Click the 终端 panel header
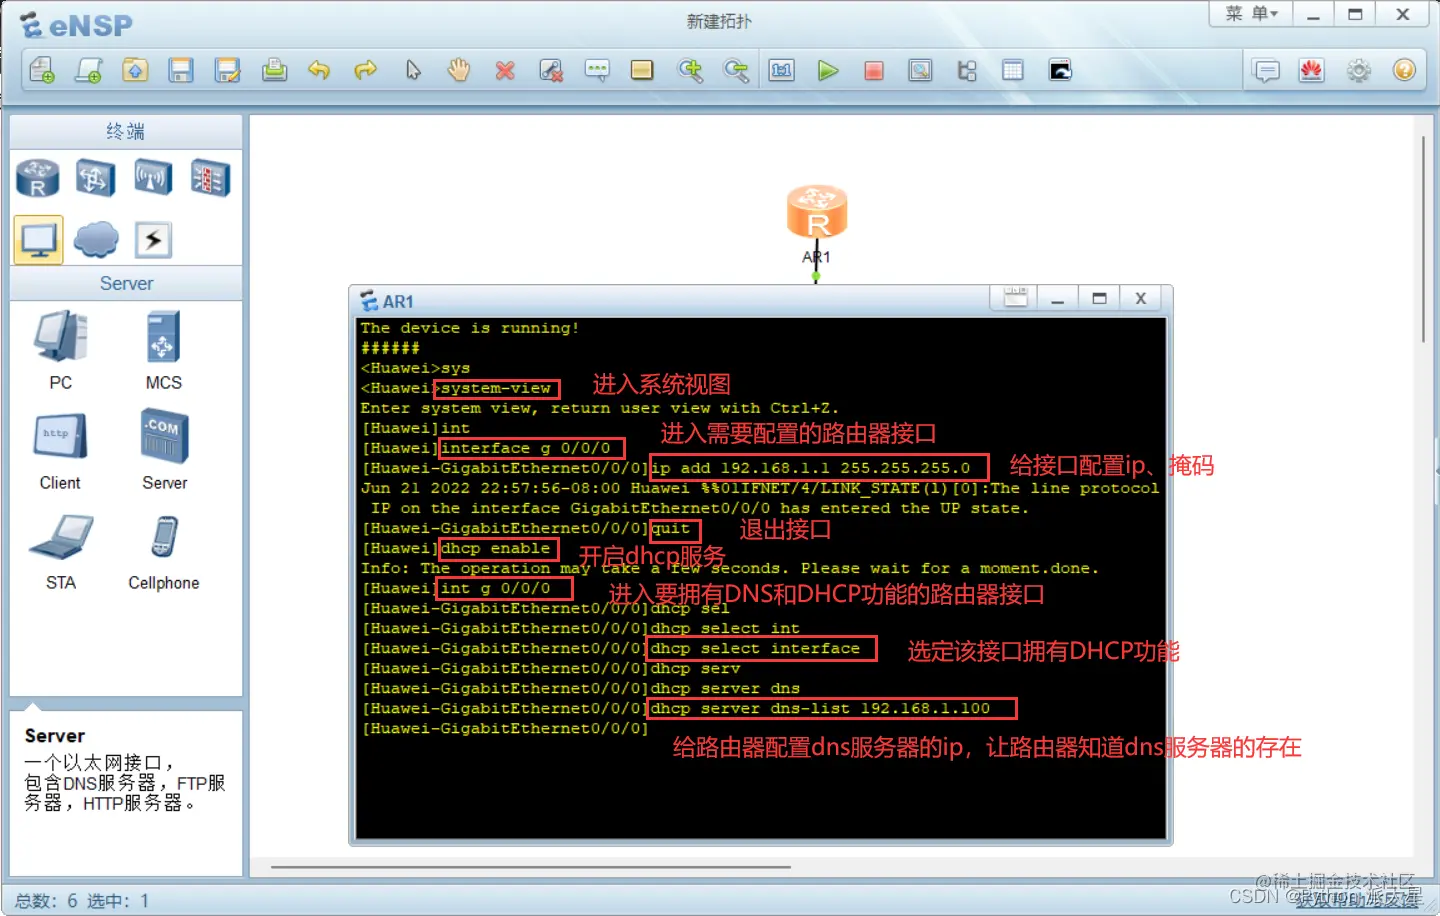The width and height of the screenshot is (1440, 916). pyautogui.click(x=126, y=131)
